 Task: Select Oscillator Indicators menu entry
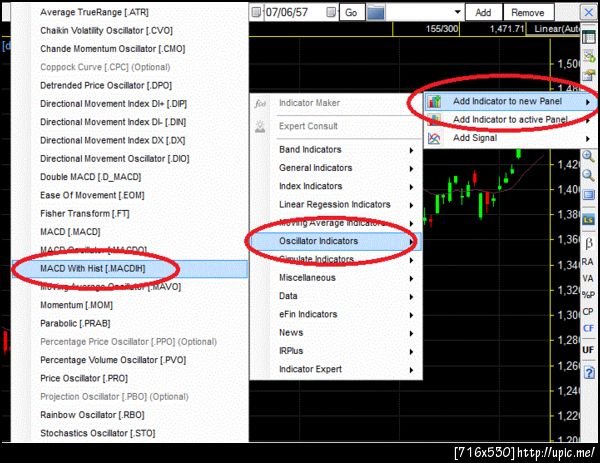[336, 241]
